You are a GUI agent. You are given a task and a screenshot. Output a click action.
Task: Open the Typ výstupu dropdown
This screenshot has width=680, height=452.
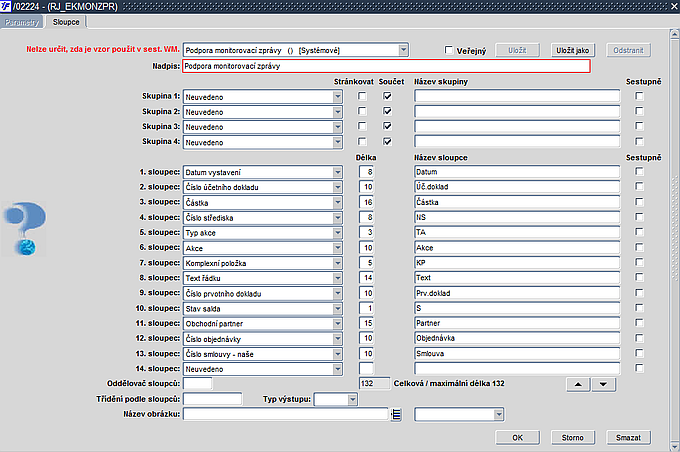tap(353, 399)
